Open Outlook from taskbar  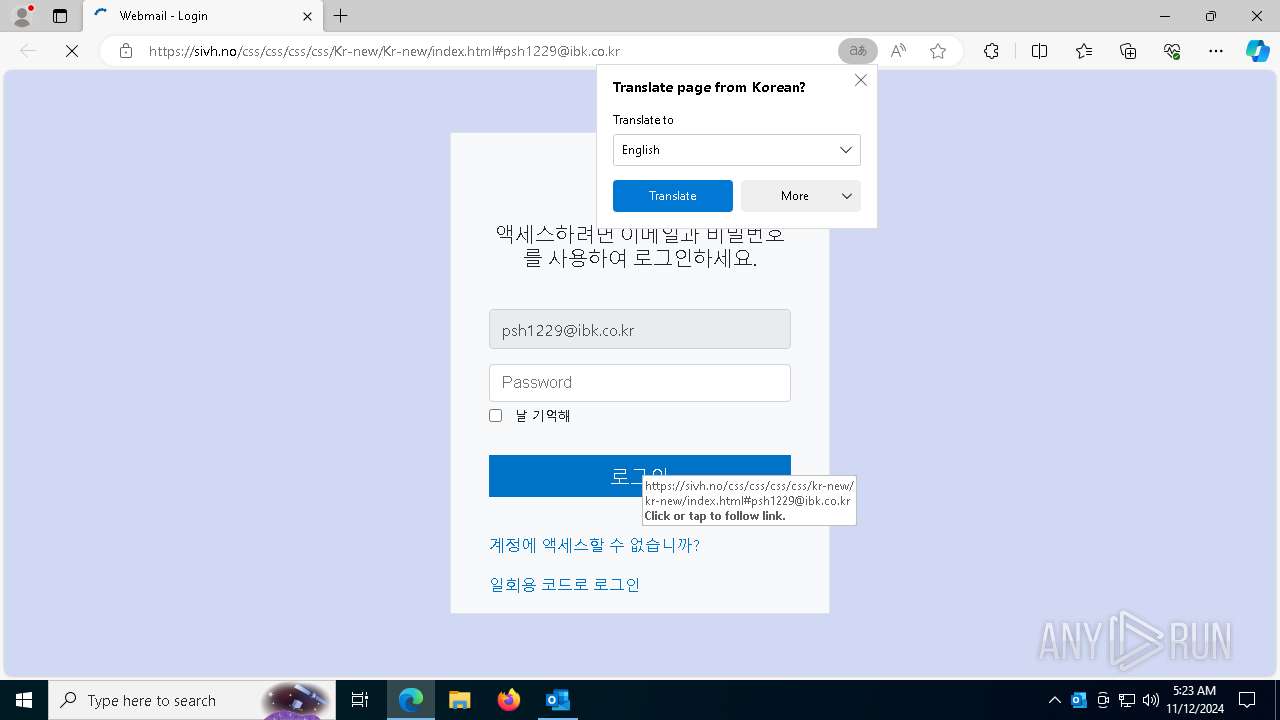[558, 700]
